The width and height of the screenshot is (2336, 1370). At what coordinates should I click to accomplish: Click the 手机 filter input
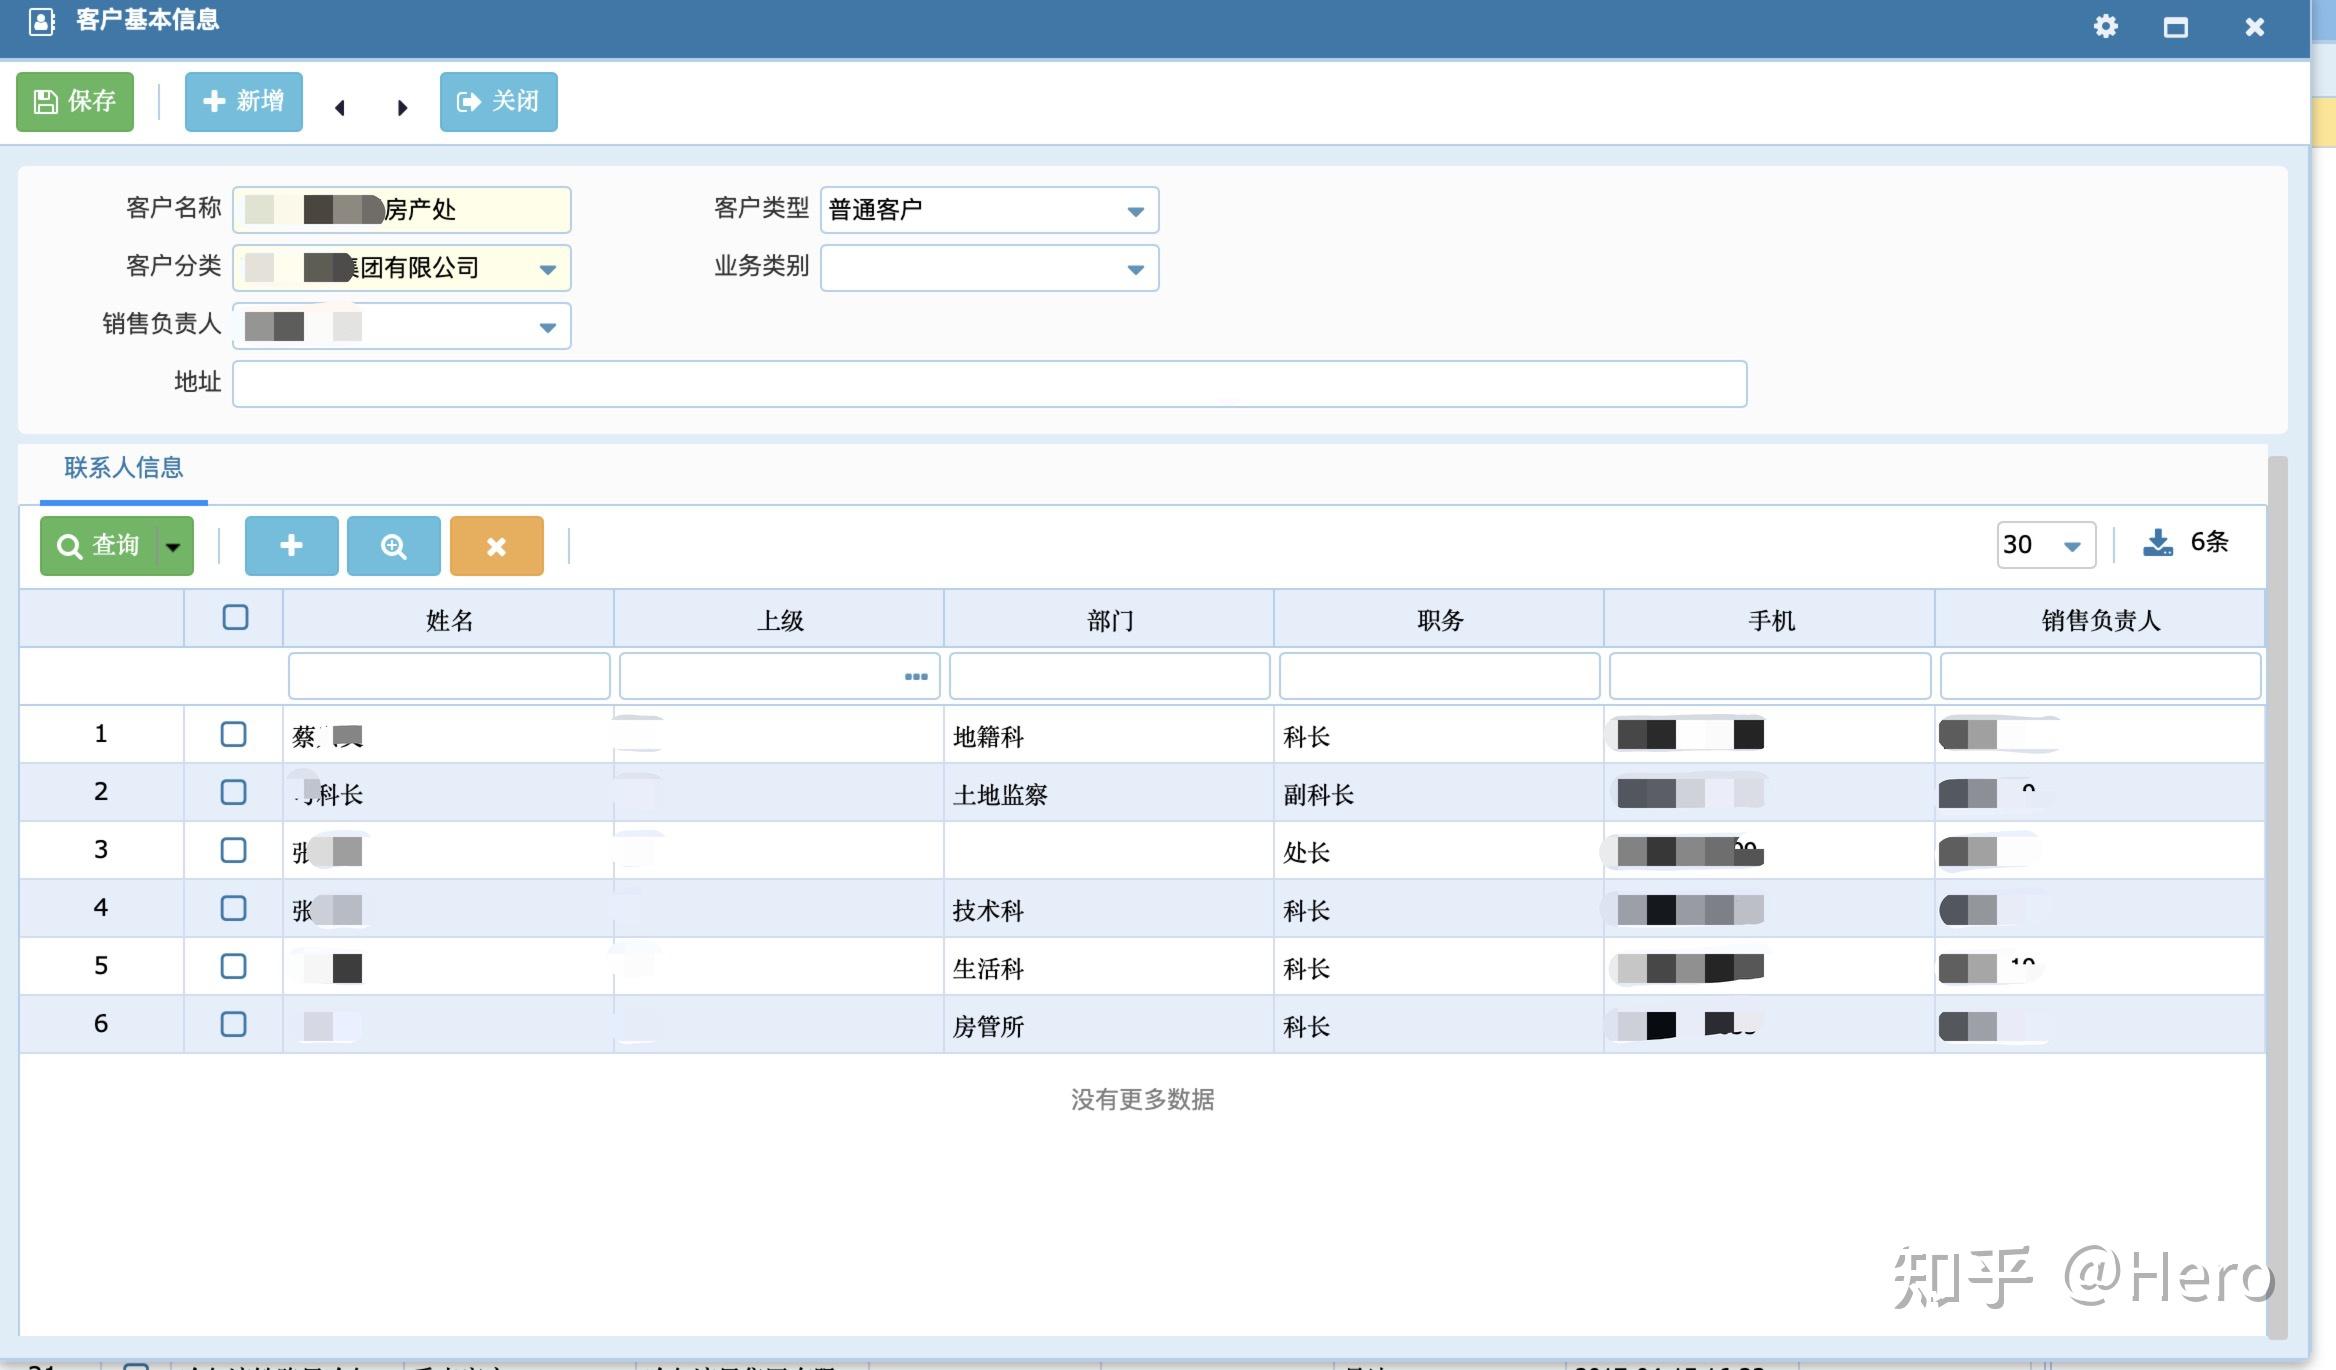coord(1770,676)
